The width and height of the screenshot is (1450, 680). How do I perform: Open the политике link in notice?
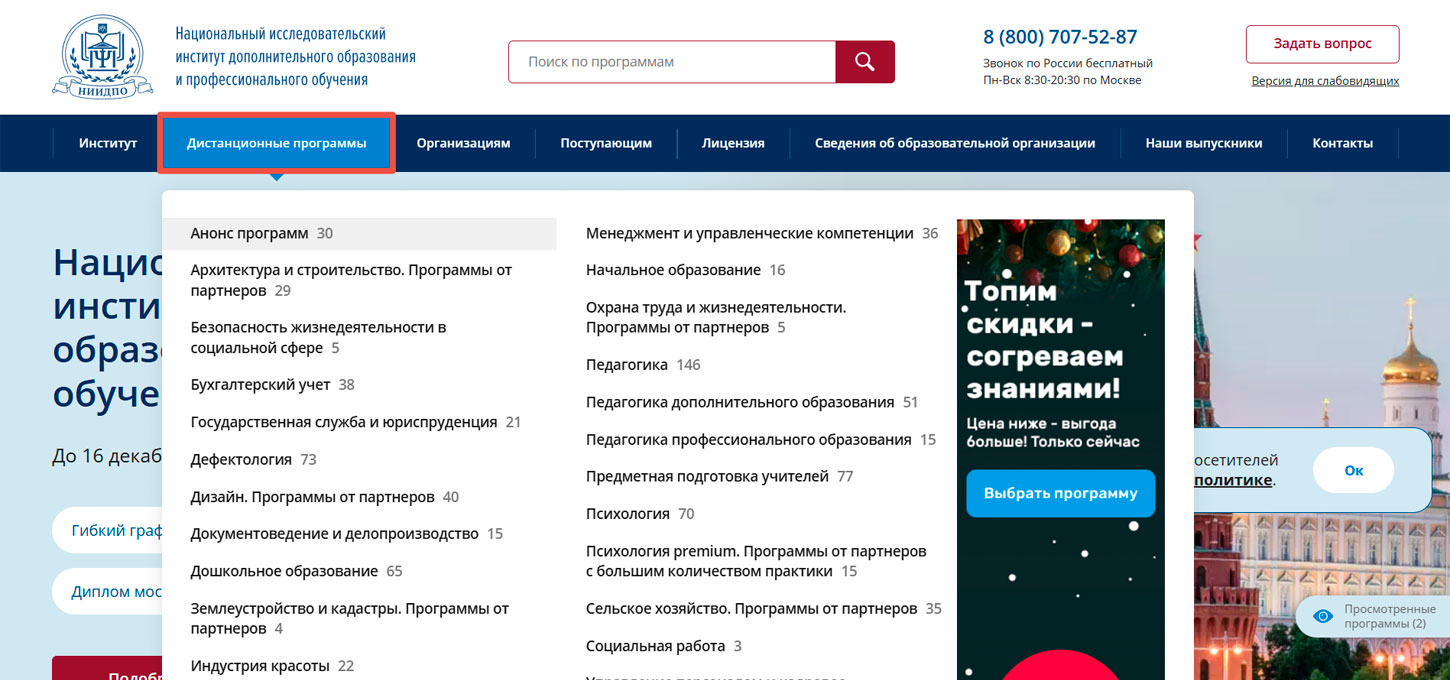click(x=1233, y=480)
